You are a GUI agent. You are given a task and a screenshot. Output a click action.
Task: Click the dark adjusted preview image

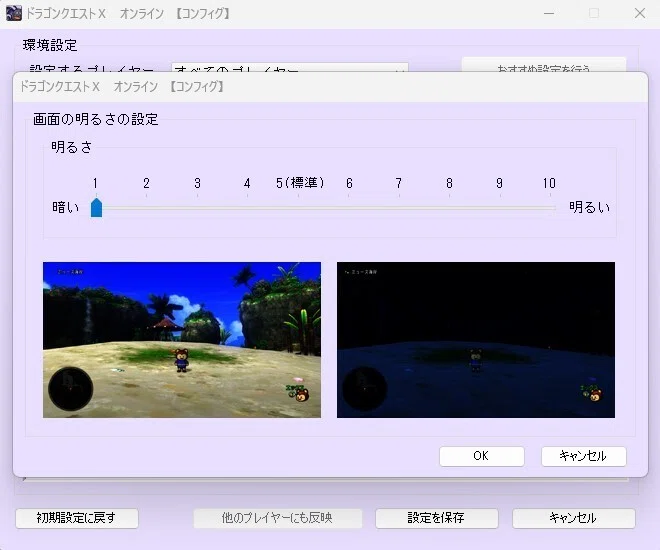476,340
